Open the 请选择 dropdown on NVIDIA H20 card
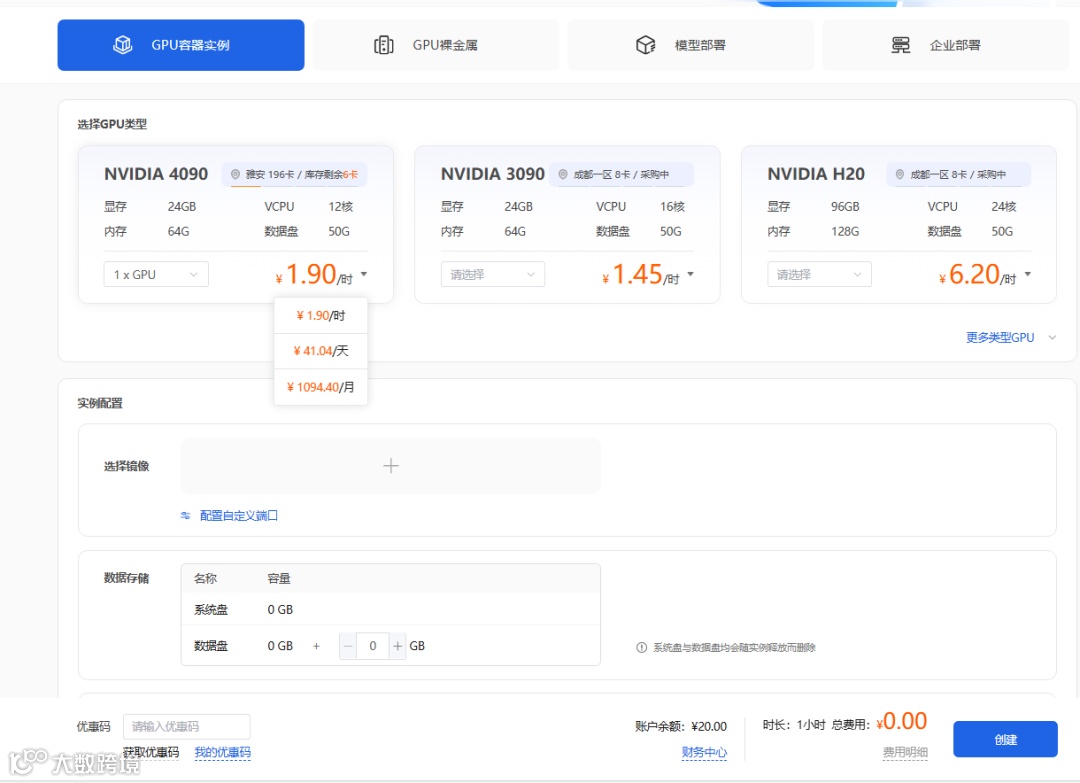 click(x=819, y=274)
